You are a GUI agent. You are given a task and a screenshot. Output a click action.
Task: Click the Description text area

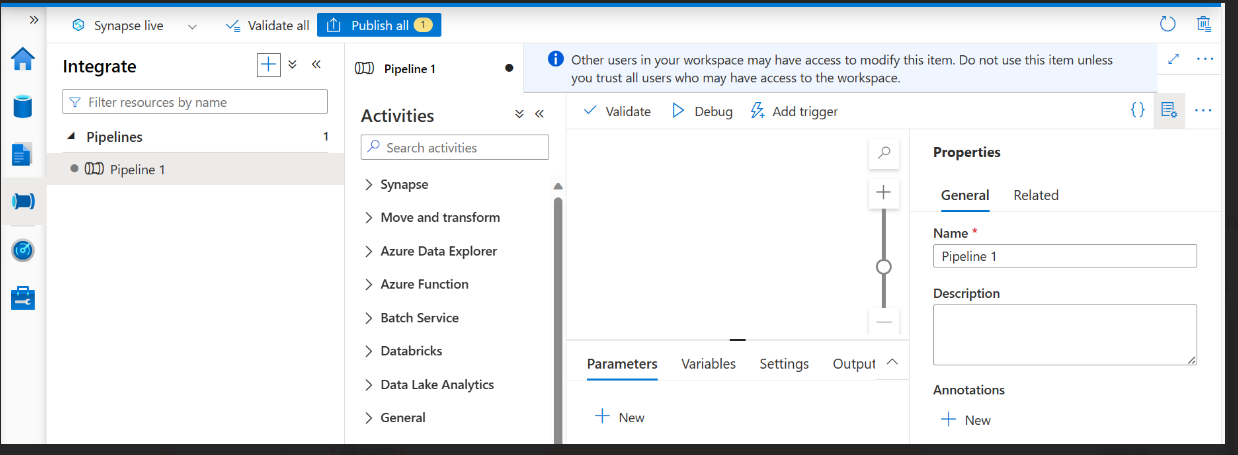(1065, 334)
